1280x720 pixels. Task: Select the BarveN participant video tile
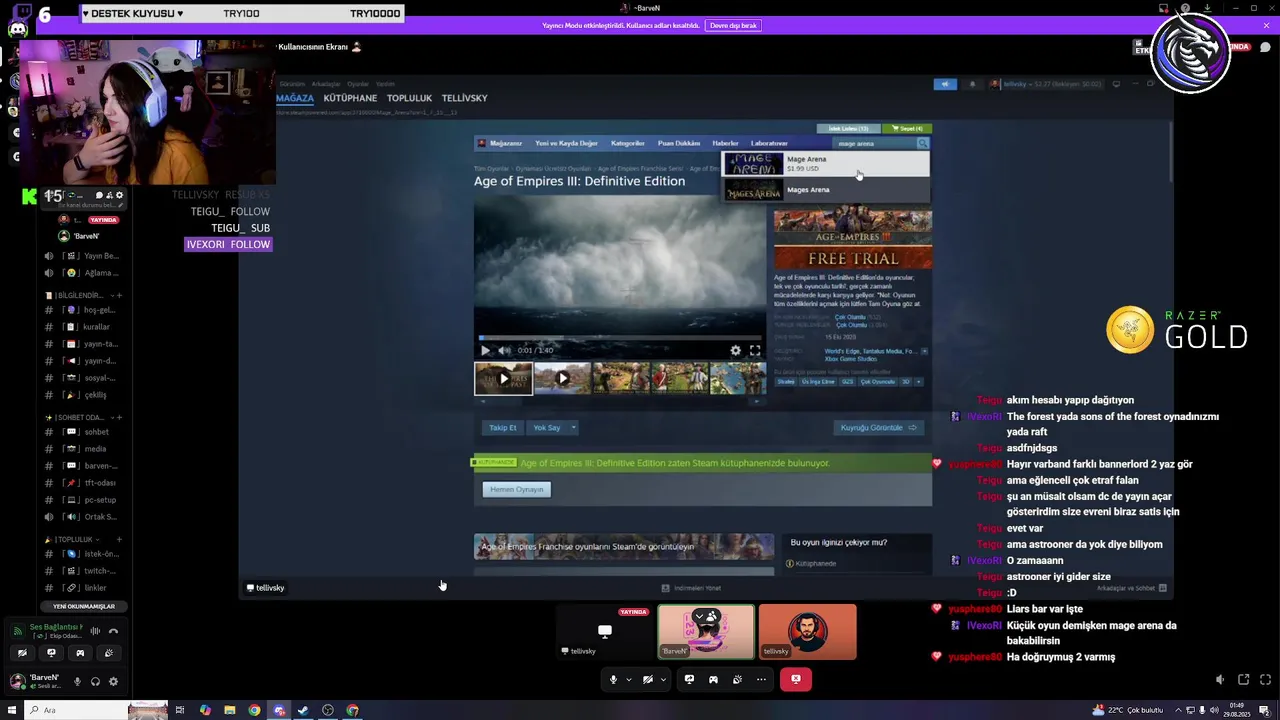(x=706, y=632)
